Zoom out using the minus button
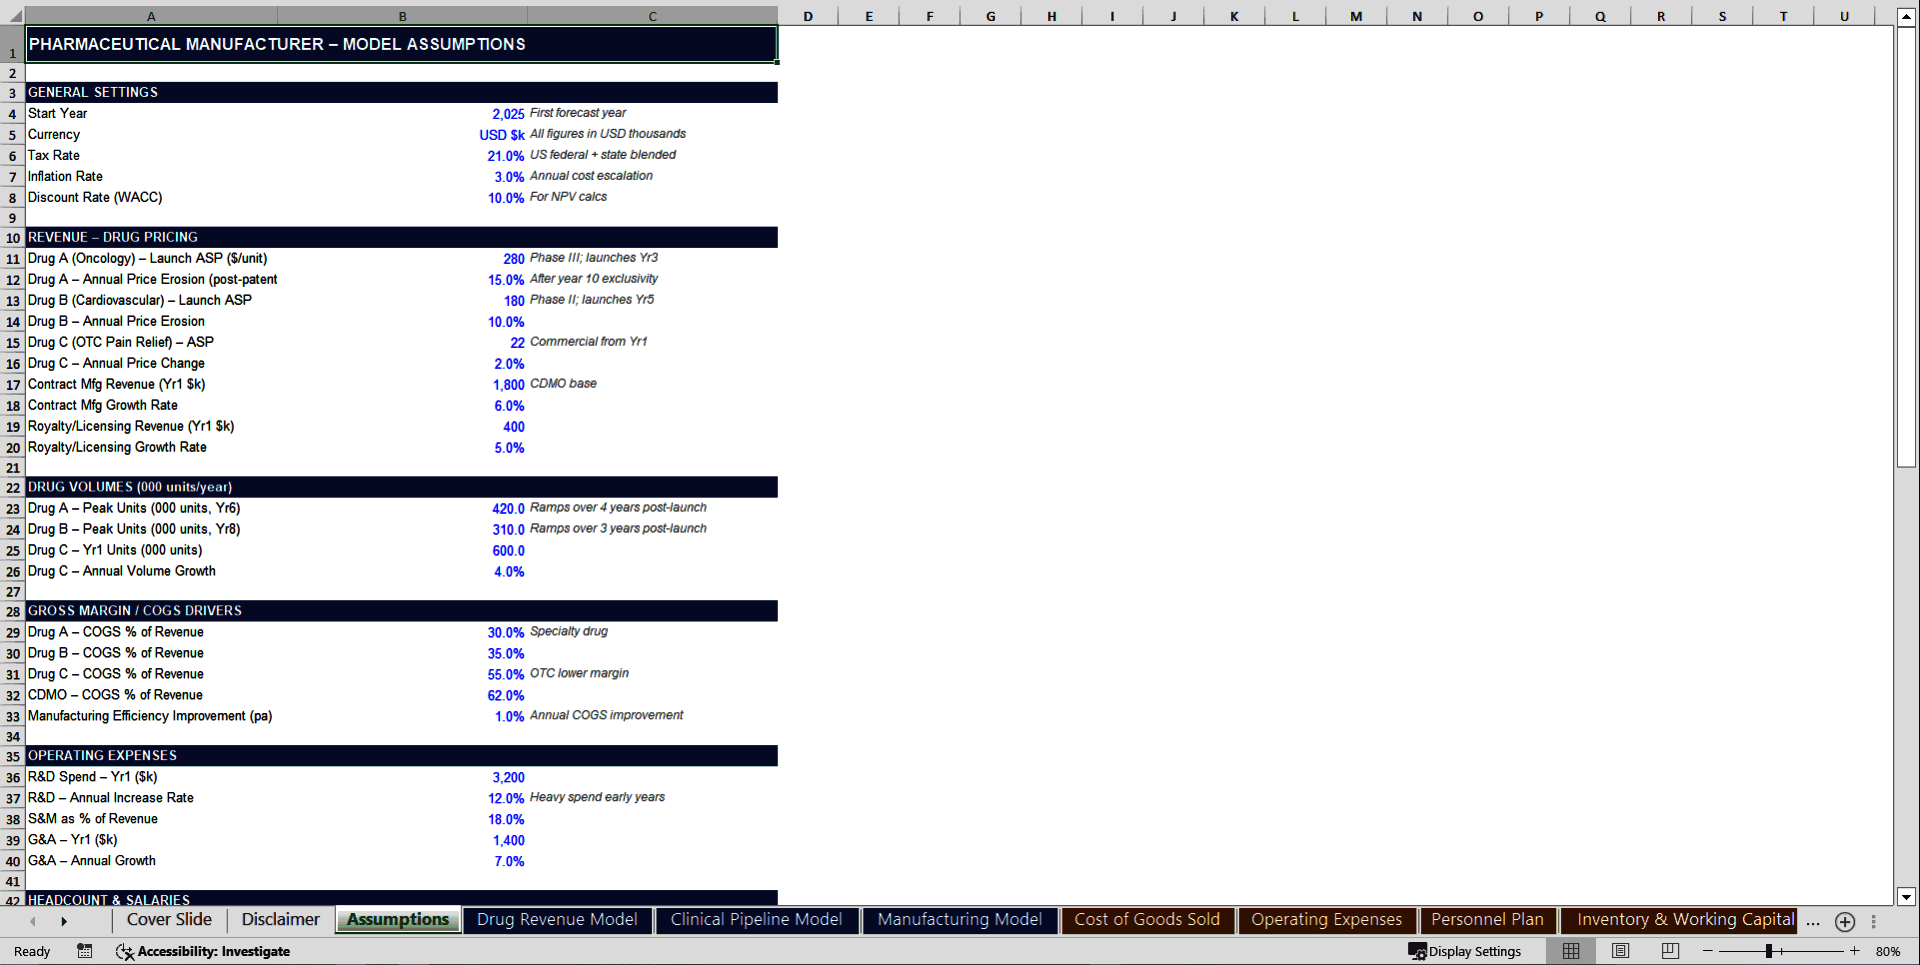Screen dimensions: 1920x965 1707,951
